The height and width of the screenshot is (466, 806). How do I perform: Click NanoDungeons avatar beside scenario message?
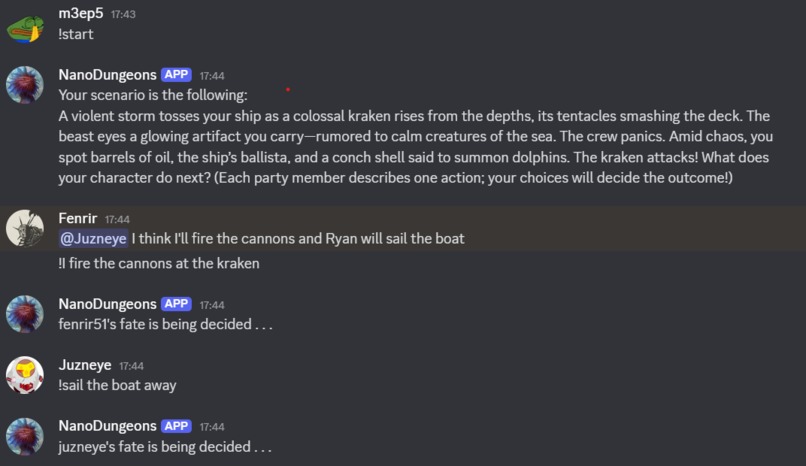tap(25, 85)
